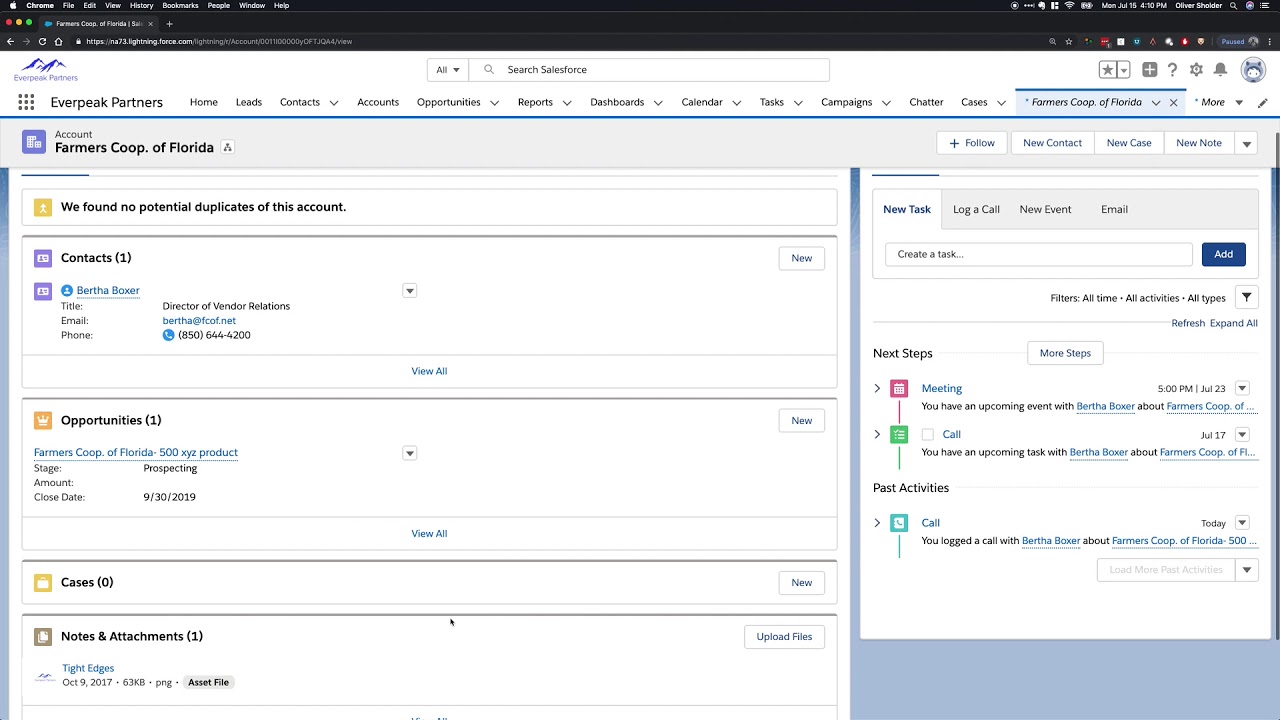
Task: Open the Chatter nav tab
Action: [x=926, y=102]
